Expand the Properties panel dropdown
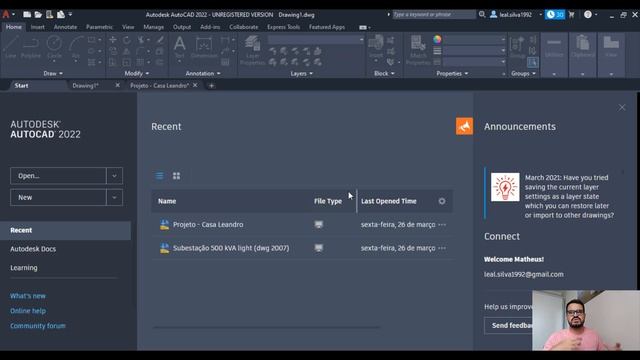Image resolution: width=640 pixels, height=360 pixels. click(452, 73)
